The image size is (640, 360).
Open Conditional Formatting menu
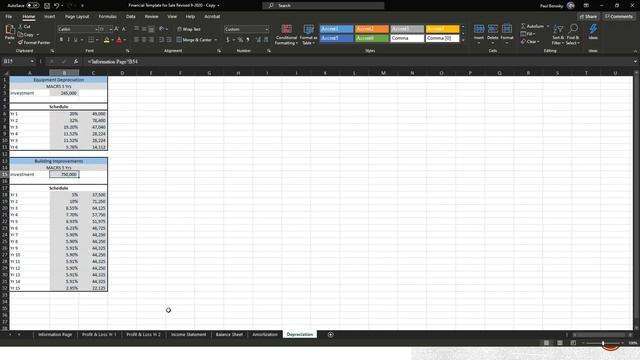point(286,35)
